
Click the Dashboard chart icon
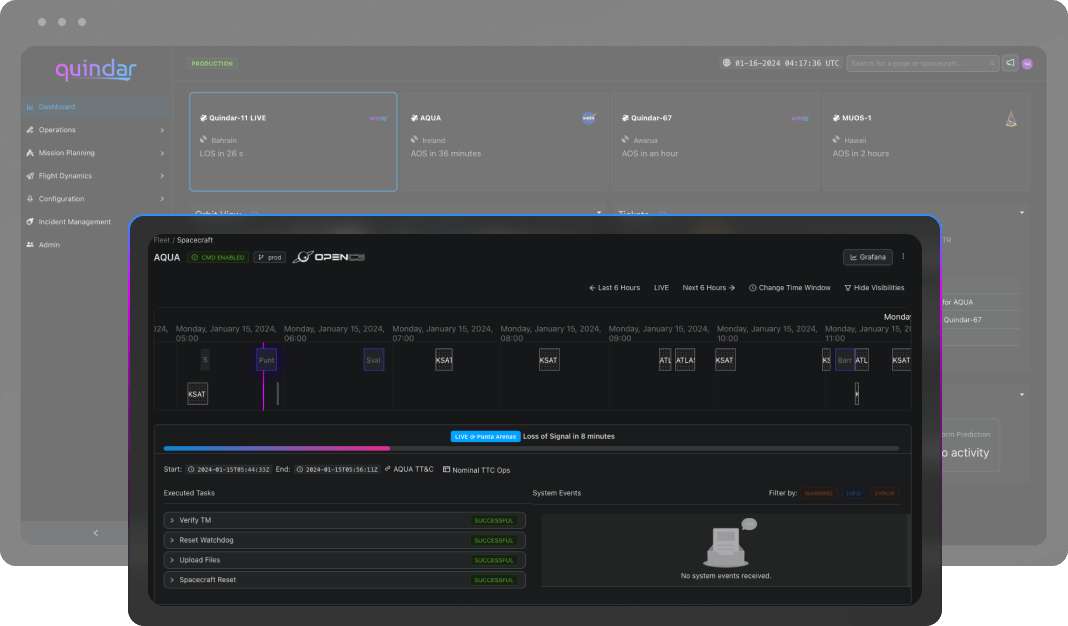[x=30, y=107]
